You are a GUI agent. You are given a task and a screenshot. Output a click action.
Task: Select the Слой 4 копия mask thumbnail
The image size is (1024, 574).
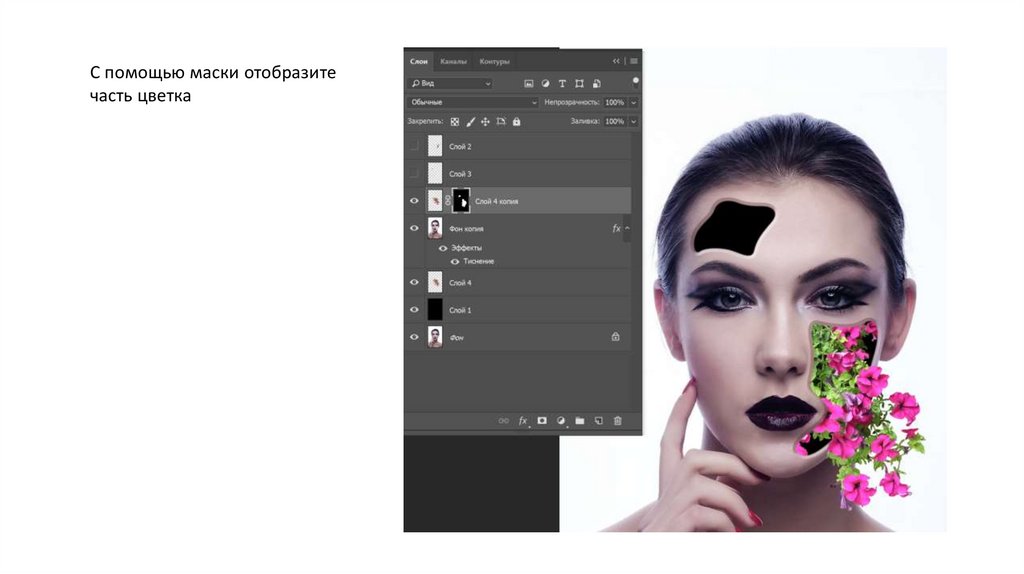[x=461, y=201]
